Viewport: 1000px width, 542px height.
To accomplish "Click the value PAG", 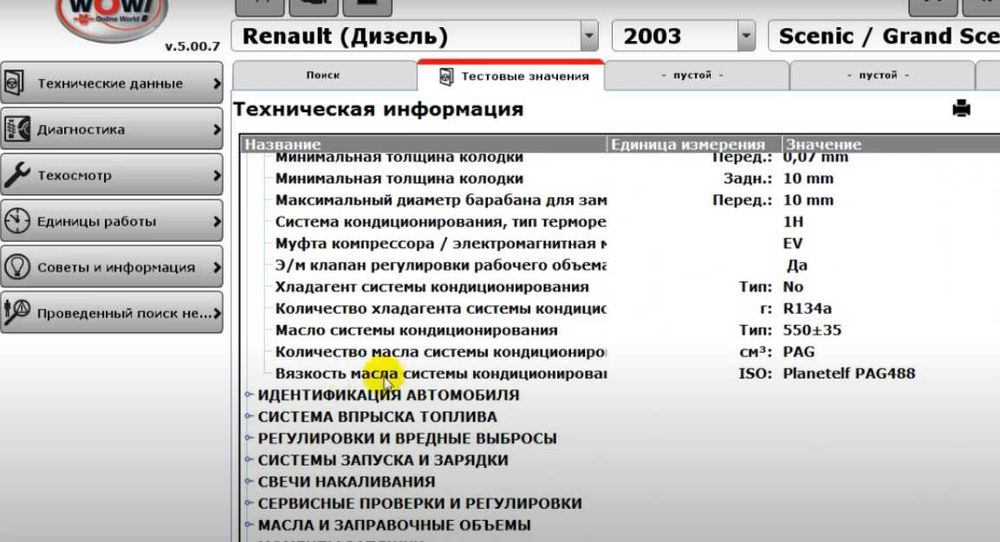I will [x=798, y=352].
